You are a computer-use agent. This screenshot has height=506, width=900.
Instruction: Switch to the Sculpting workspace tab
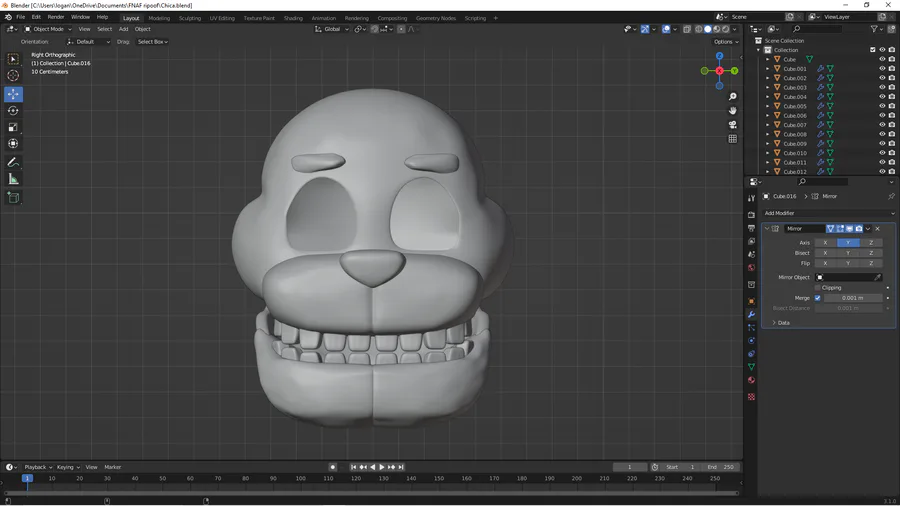click(x=190, y=18)
